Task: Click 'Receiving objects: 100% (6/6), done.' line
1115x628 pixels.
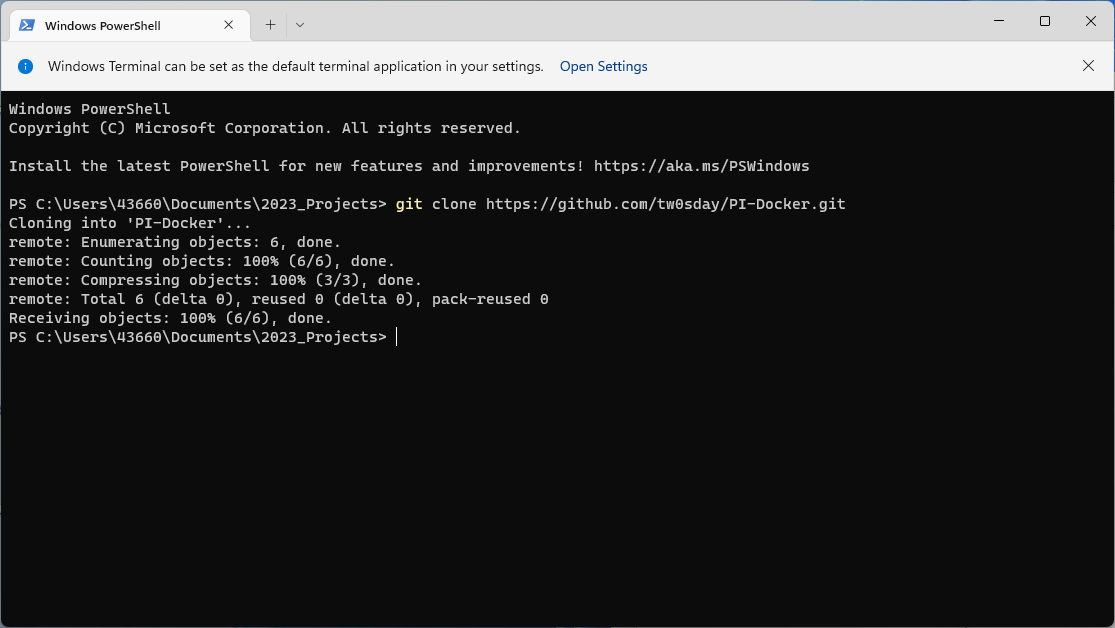Action: [171, 319]
